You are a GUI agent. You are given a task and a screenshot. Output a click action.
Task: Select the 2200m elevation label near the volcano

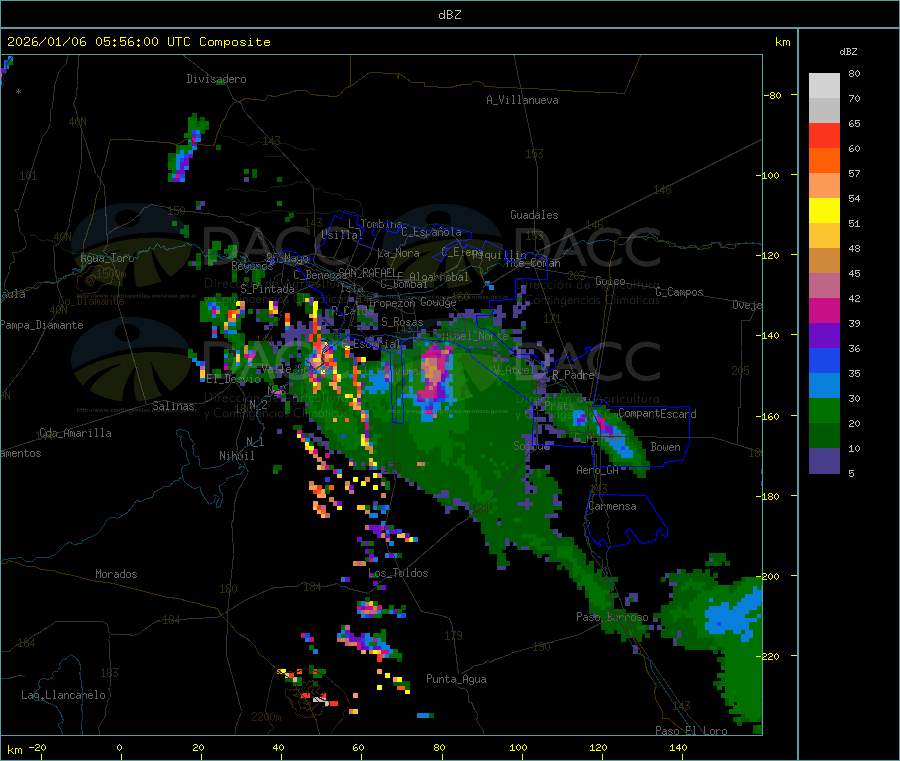(266, 717)
